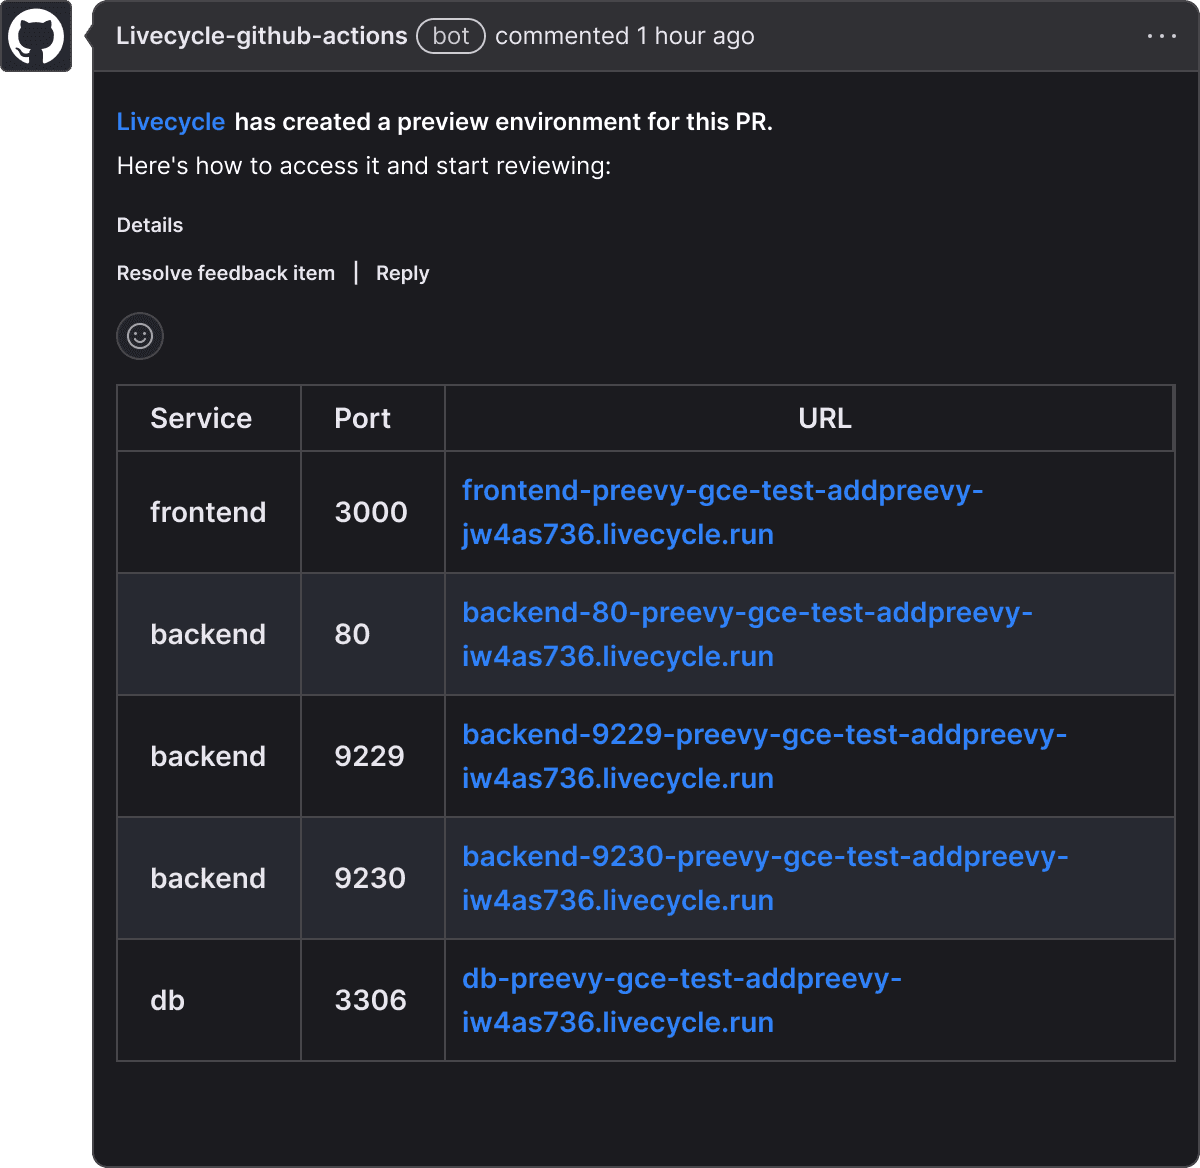Add a reaction with the smiley icon
This screenshot has width=1200, height=1168.
pos(140,336)
